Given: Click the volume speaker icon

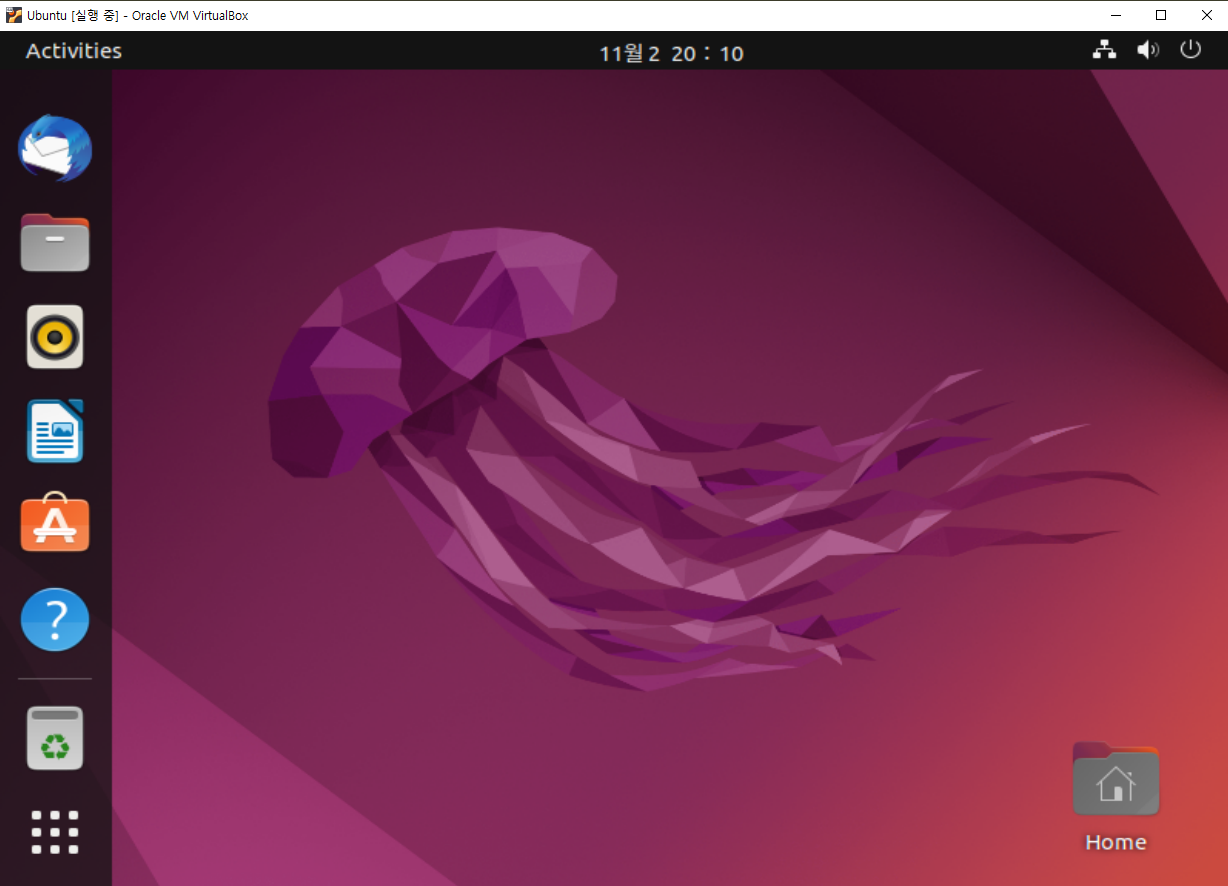Looking at the screenshot, I should pyautogui.click(x=1148, y=50).
